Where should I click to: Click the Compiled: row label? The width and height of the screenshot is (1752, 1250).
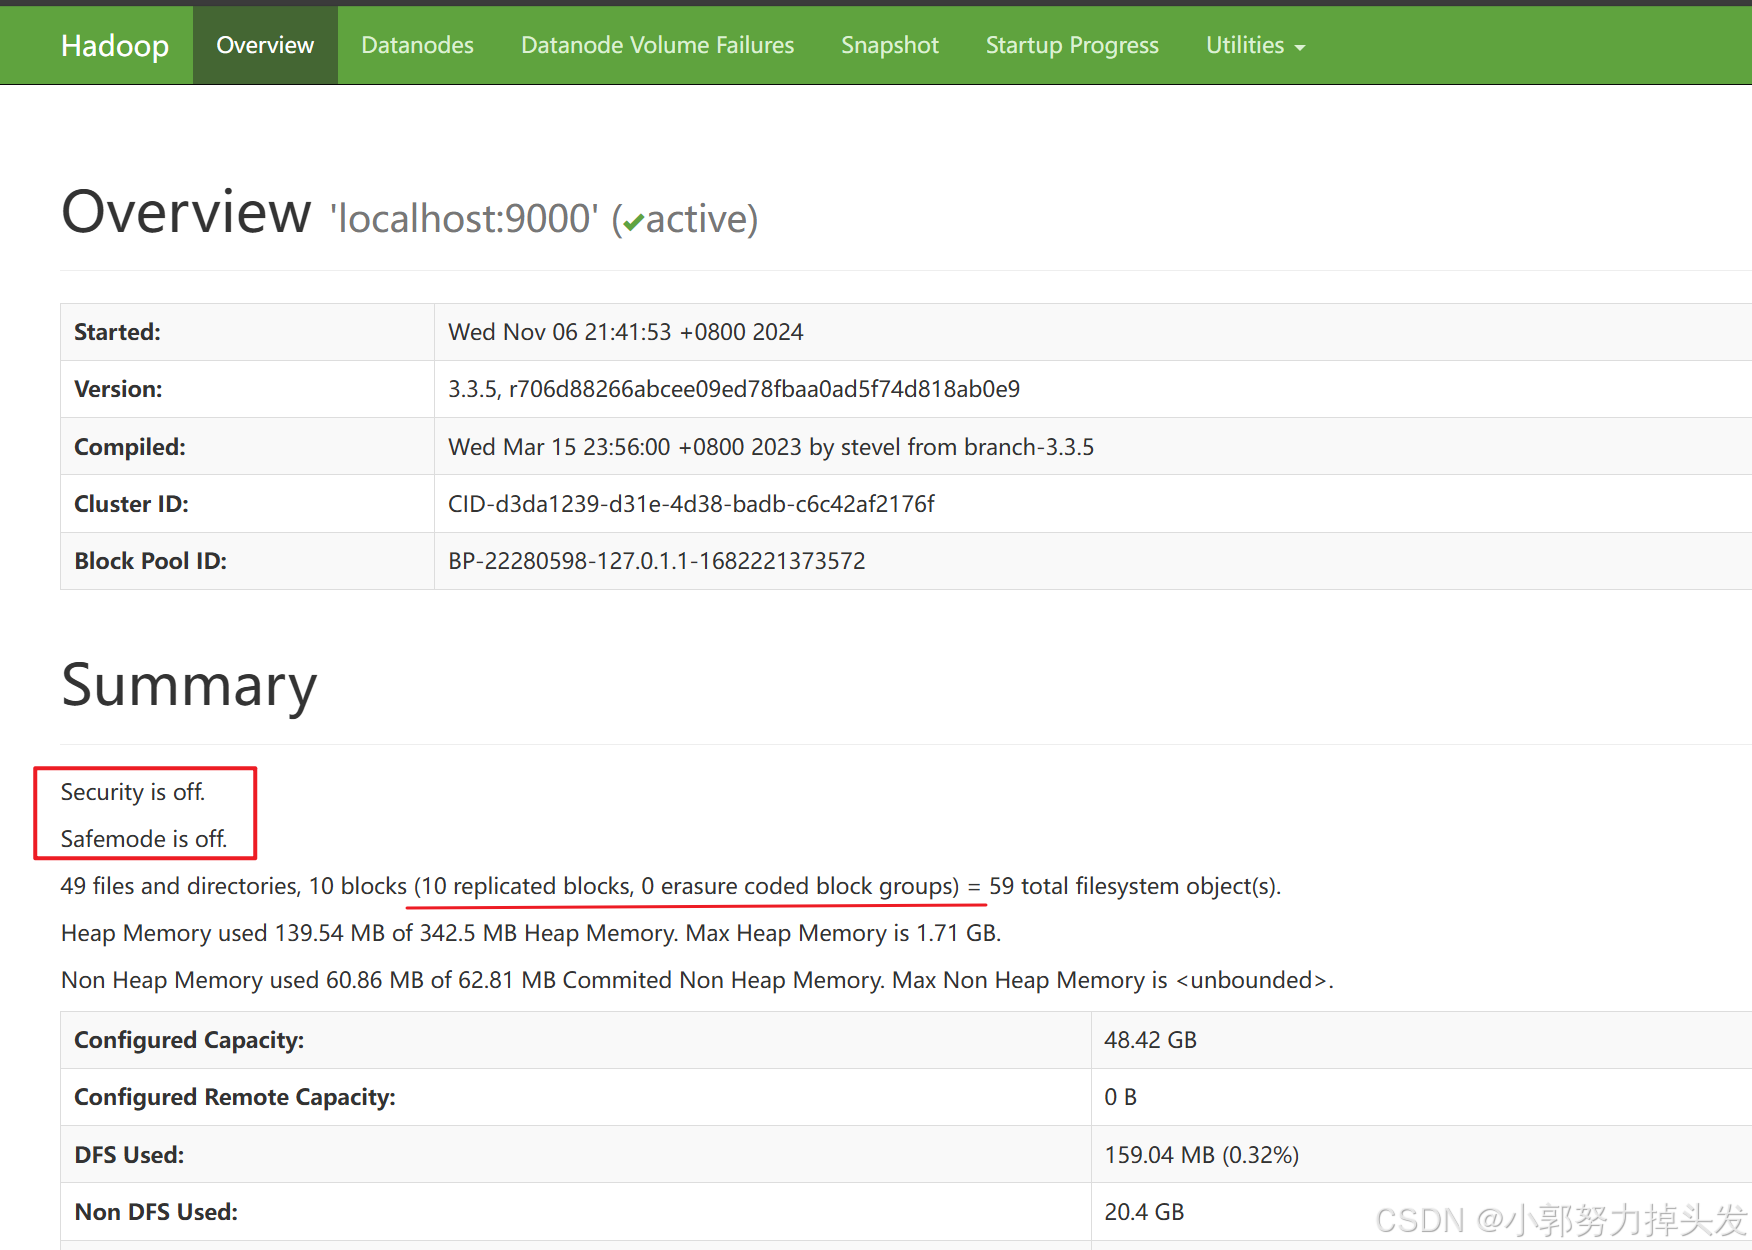coord(130,447)
